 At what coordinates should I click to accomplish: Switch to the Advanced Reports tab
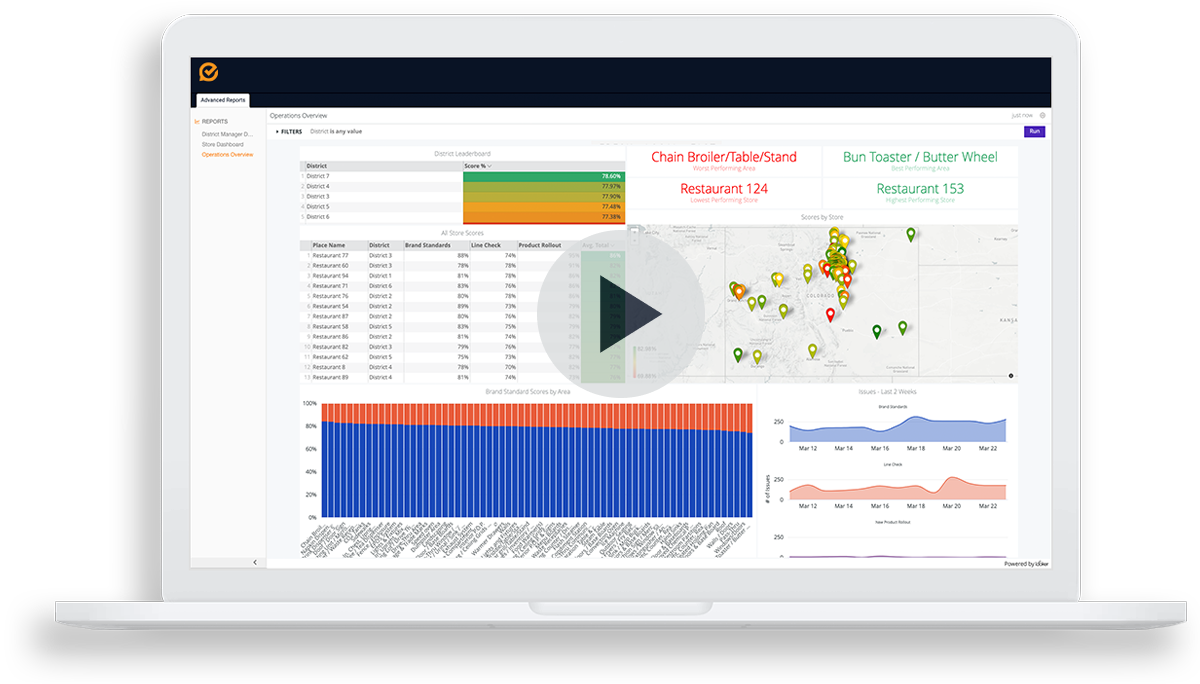tap(222, 100)
